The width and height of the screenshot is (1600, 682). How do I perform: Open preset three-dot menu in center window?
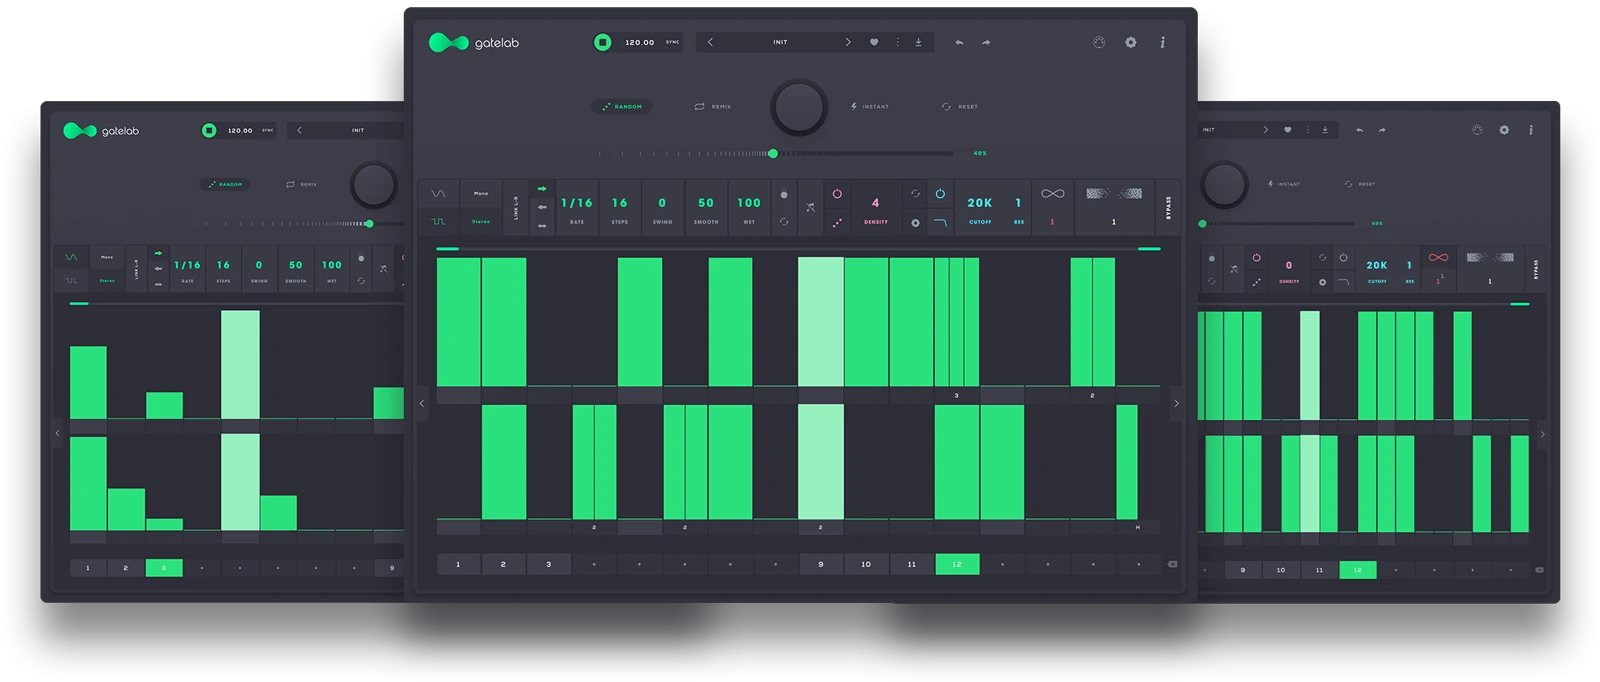tap(897, 42)
